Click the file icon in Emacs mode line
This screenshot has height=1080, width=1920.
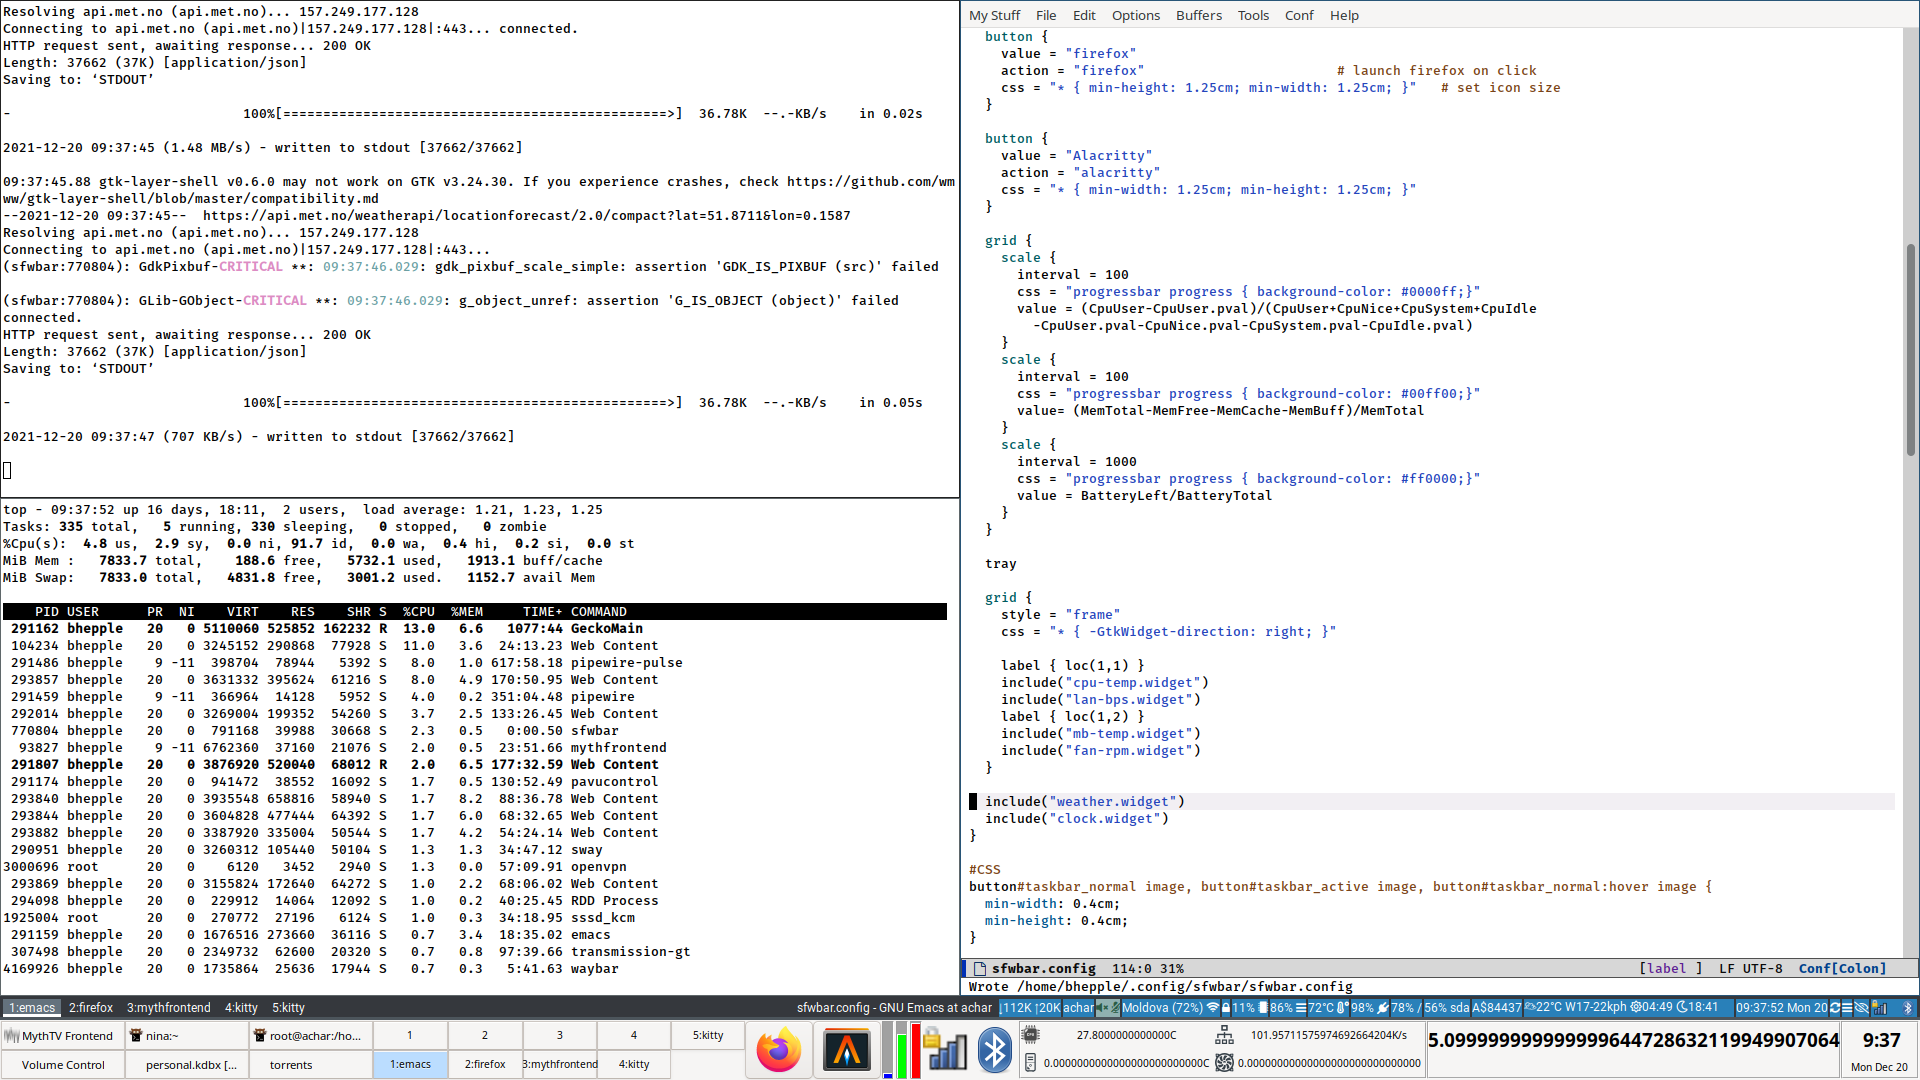coord(980,969)
